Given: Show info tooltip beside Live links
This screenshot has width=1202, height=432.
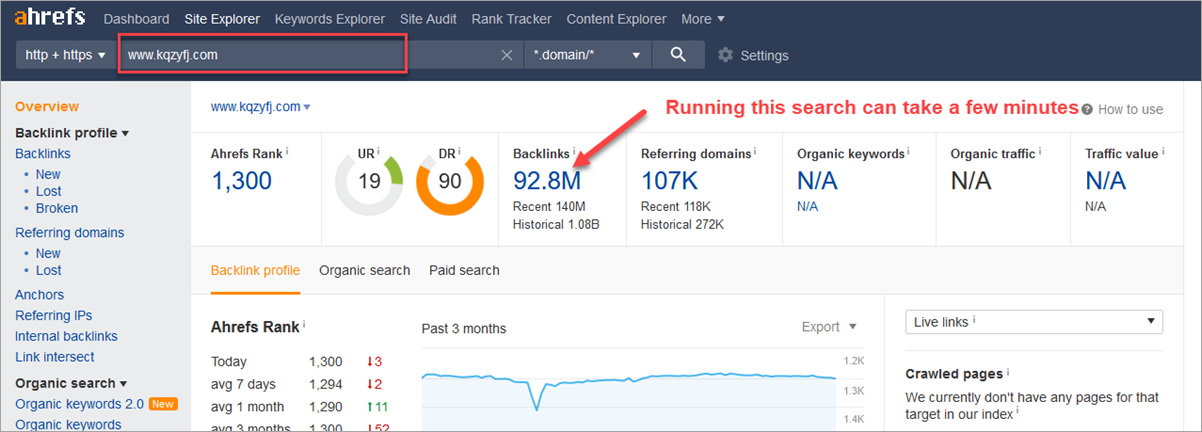Looking at the screenshot, I should click(973, 321).
